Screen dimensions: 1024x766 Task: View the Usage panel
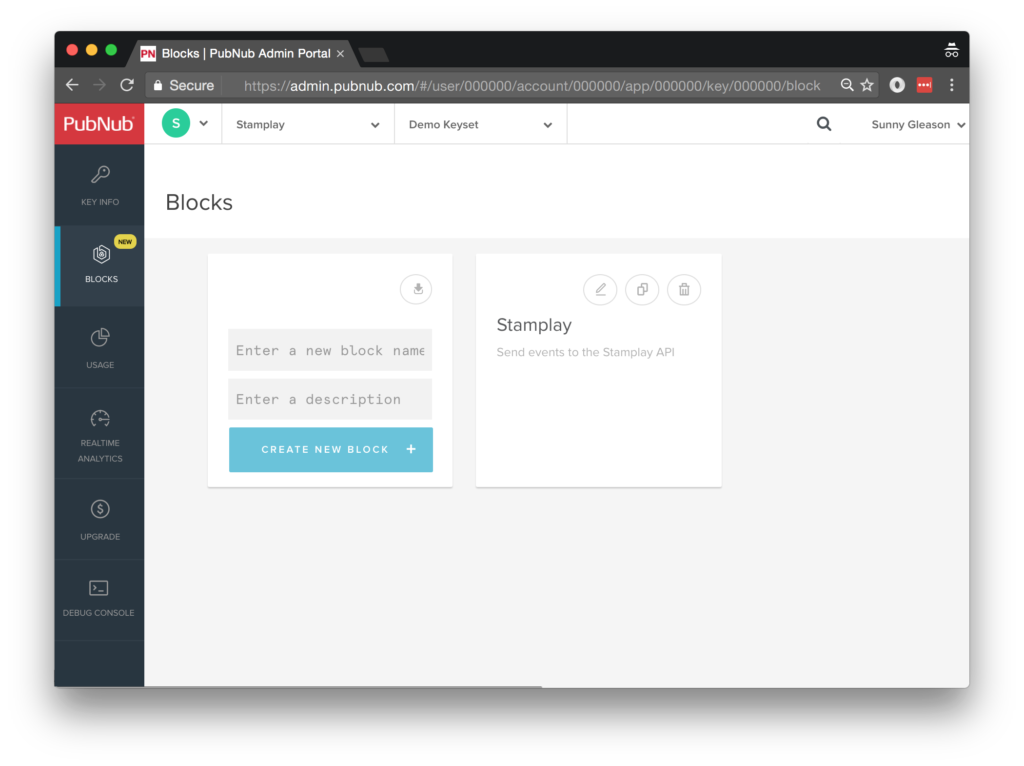pyautogui.click(x=99, y=347)
